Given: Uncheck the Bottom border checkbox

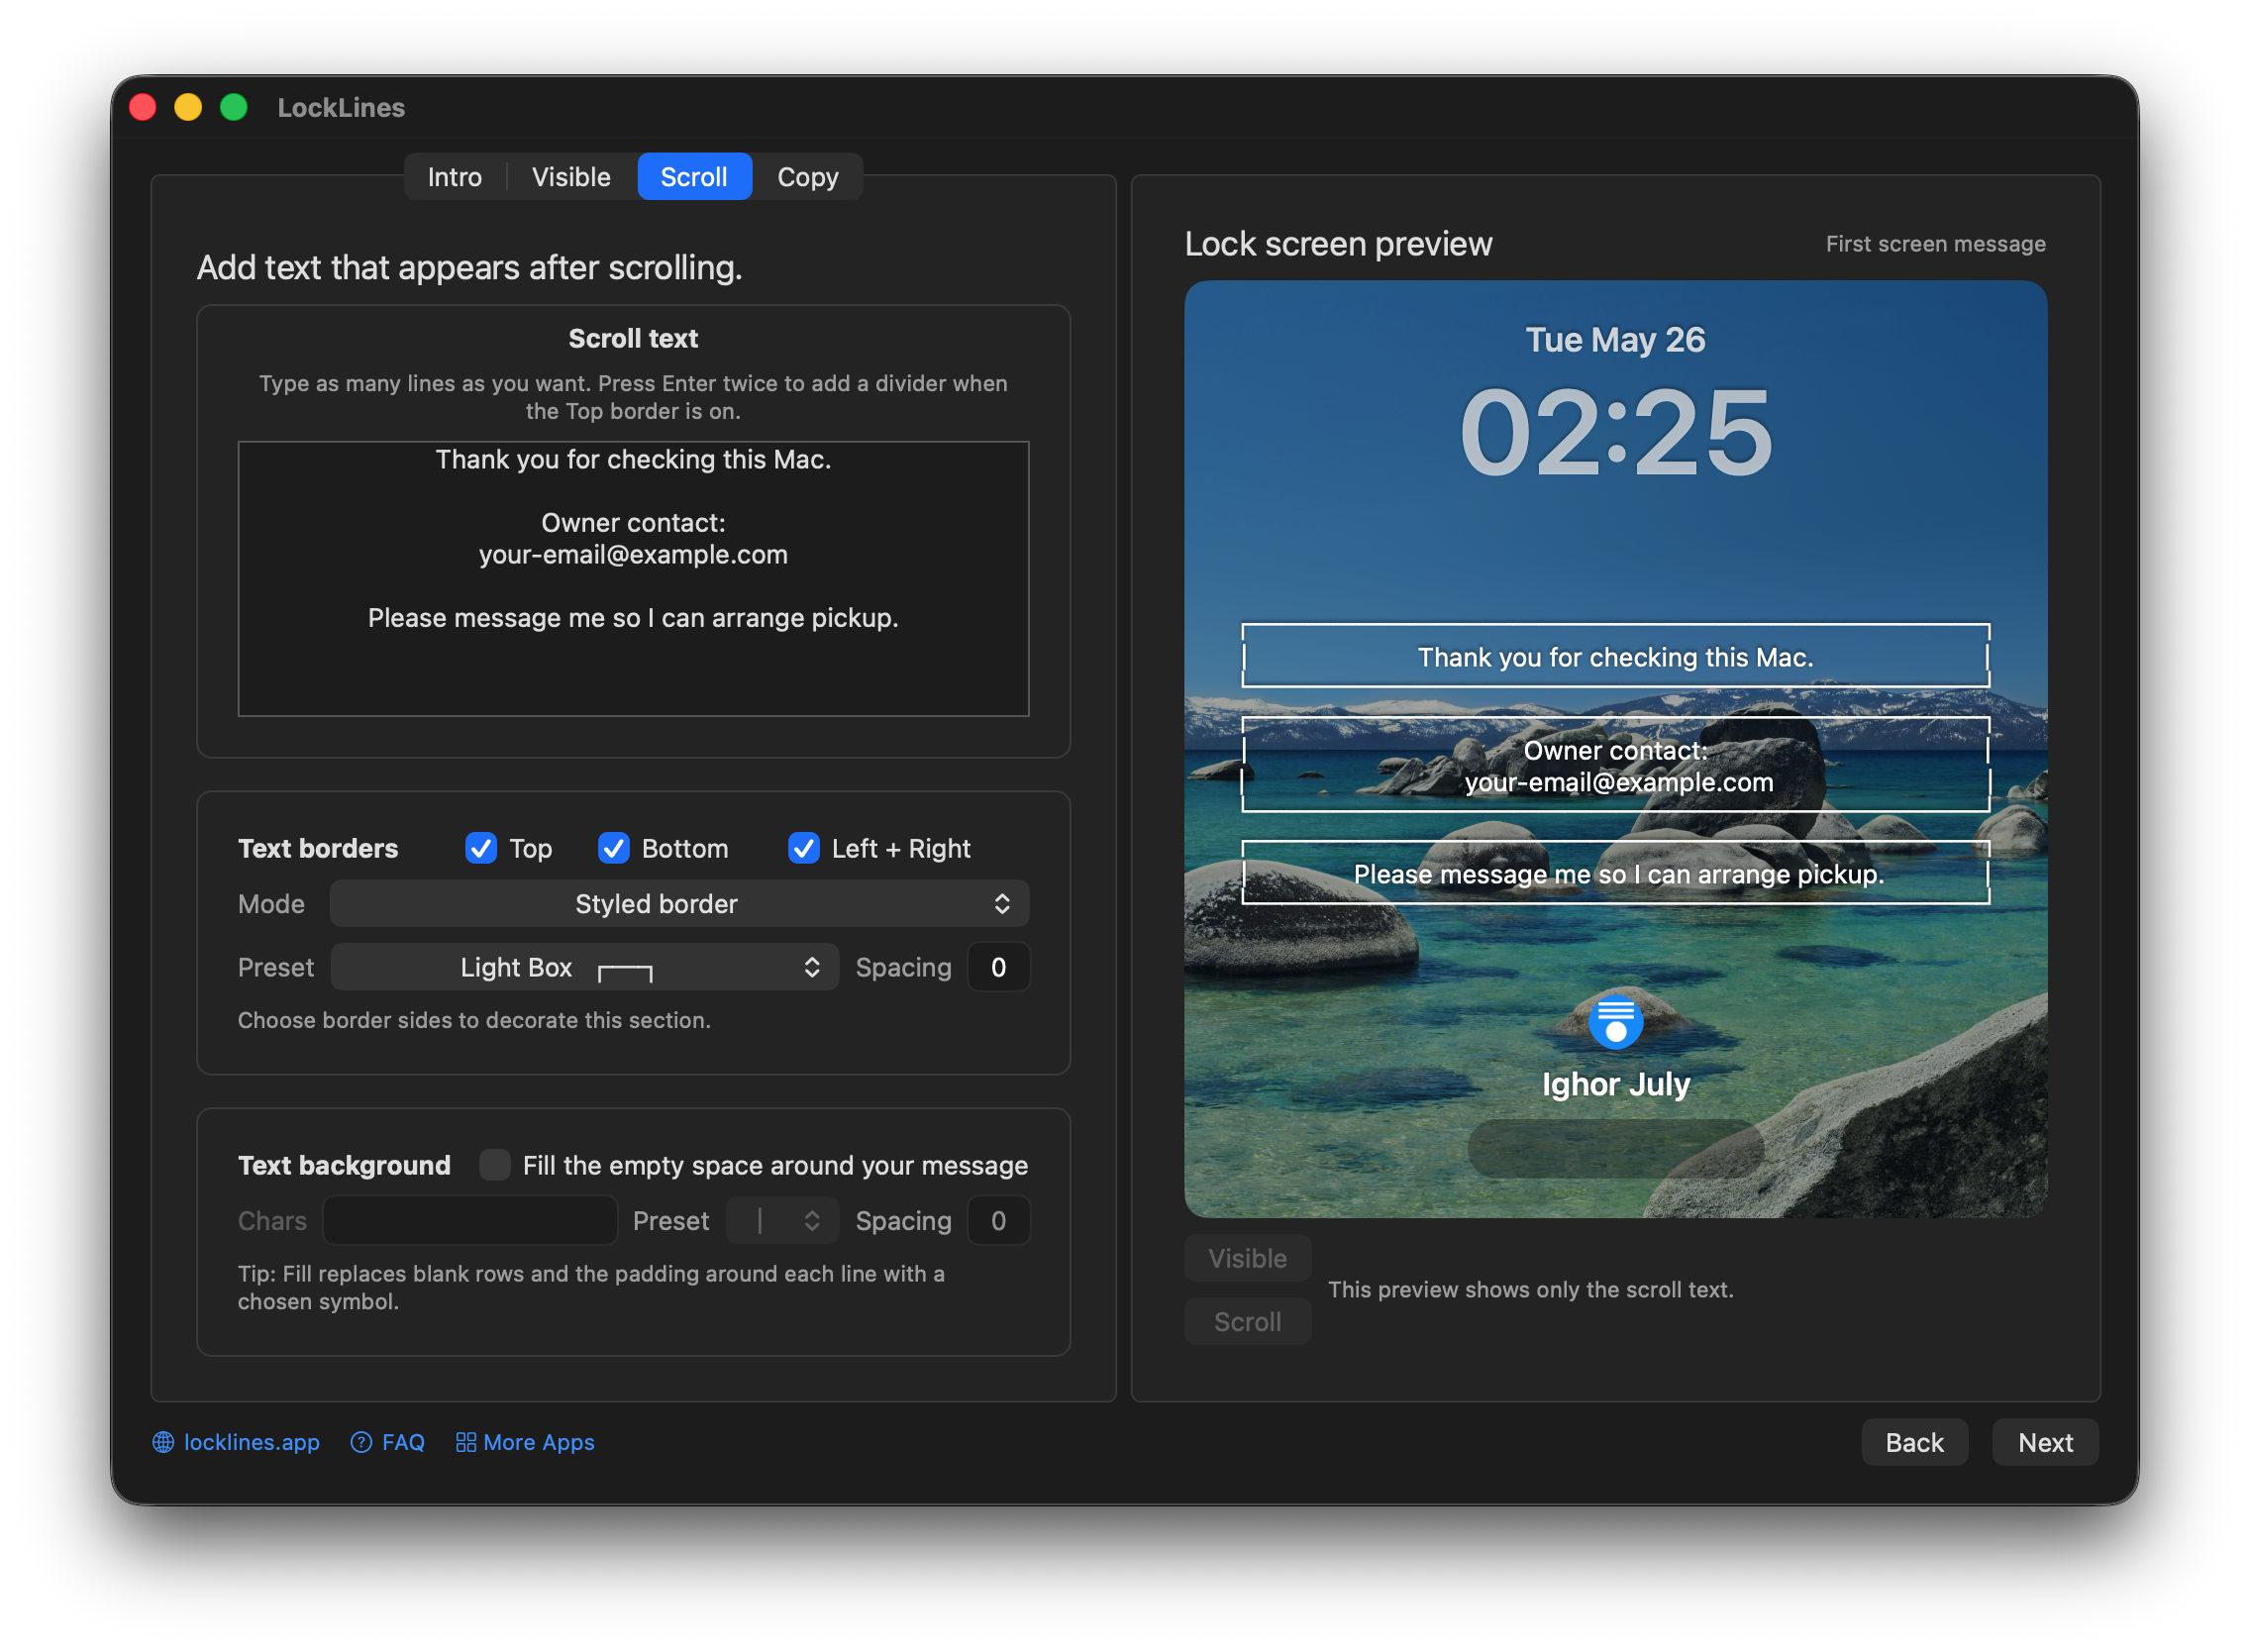Looking at the screenshot, I should click(613, 848).
